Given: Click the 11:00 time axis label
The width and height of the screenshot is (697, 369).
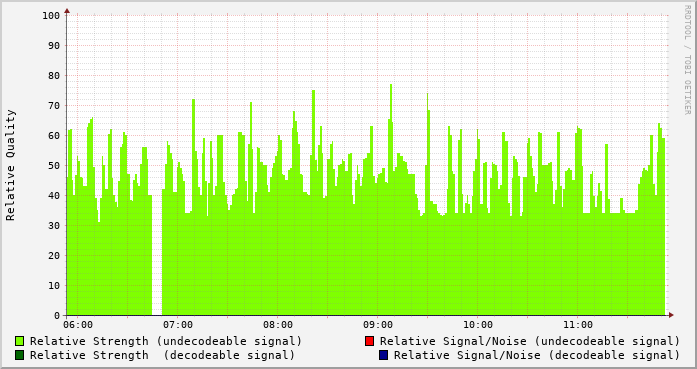Looking at the screenshot, I should [578, 325].
